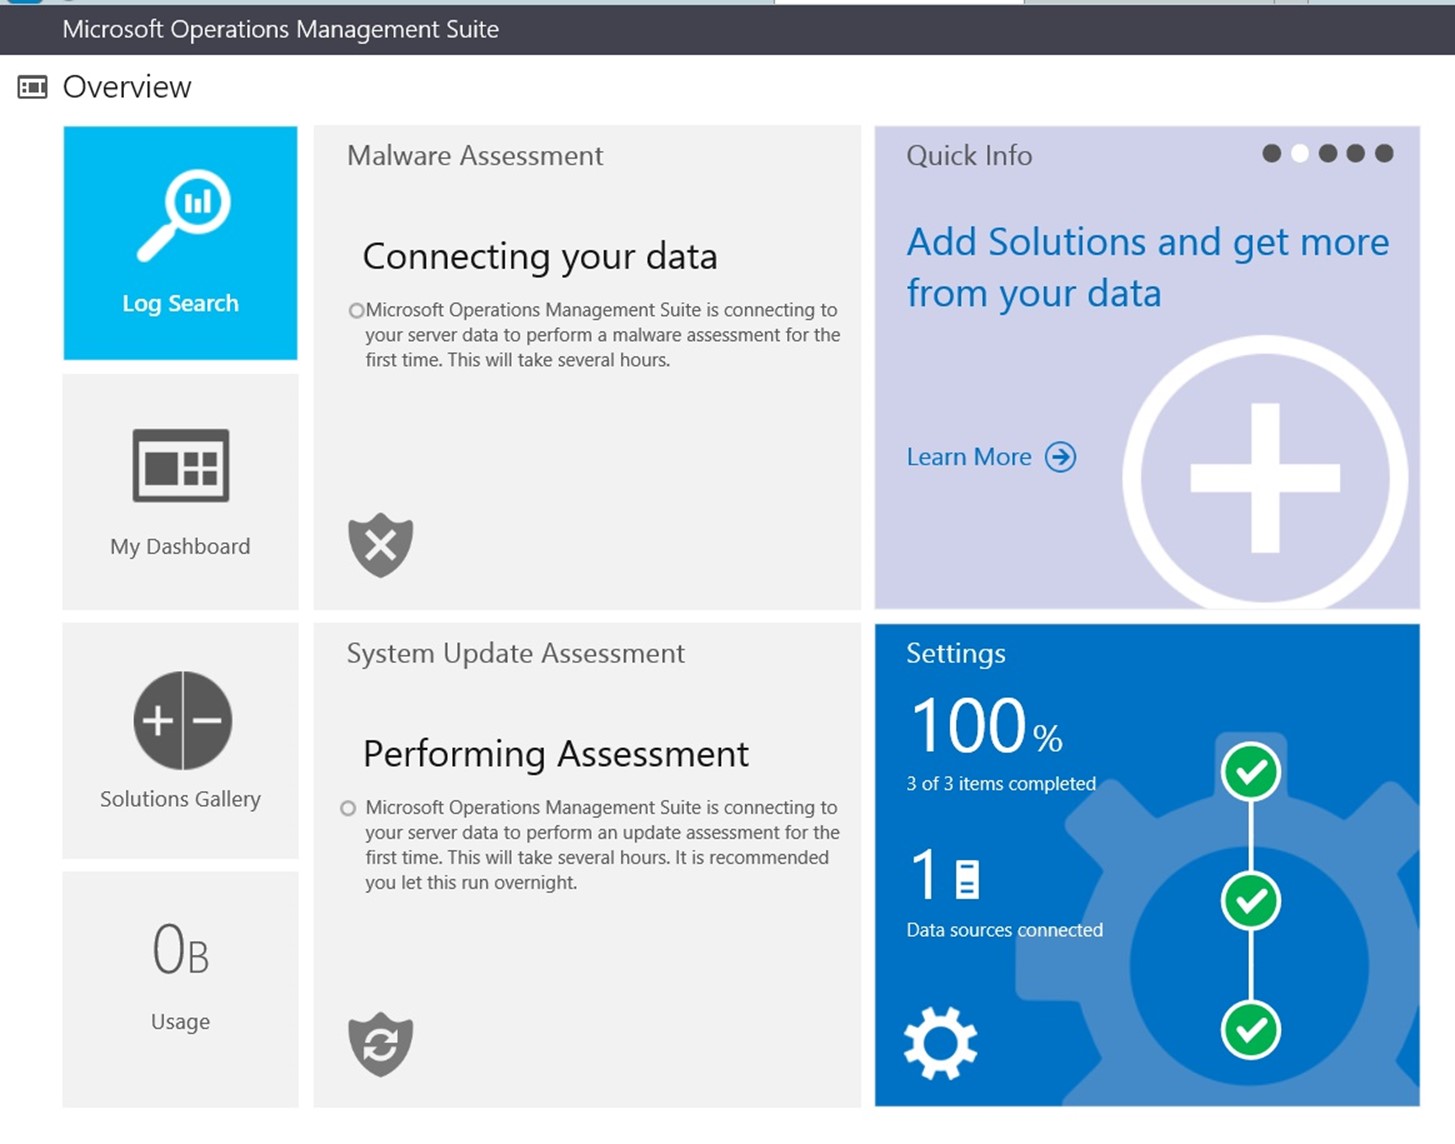Click the bottom green checkmark in Settings
The width and height of the screenshot is (1455, 1144).
[1251, 1029]
